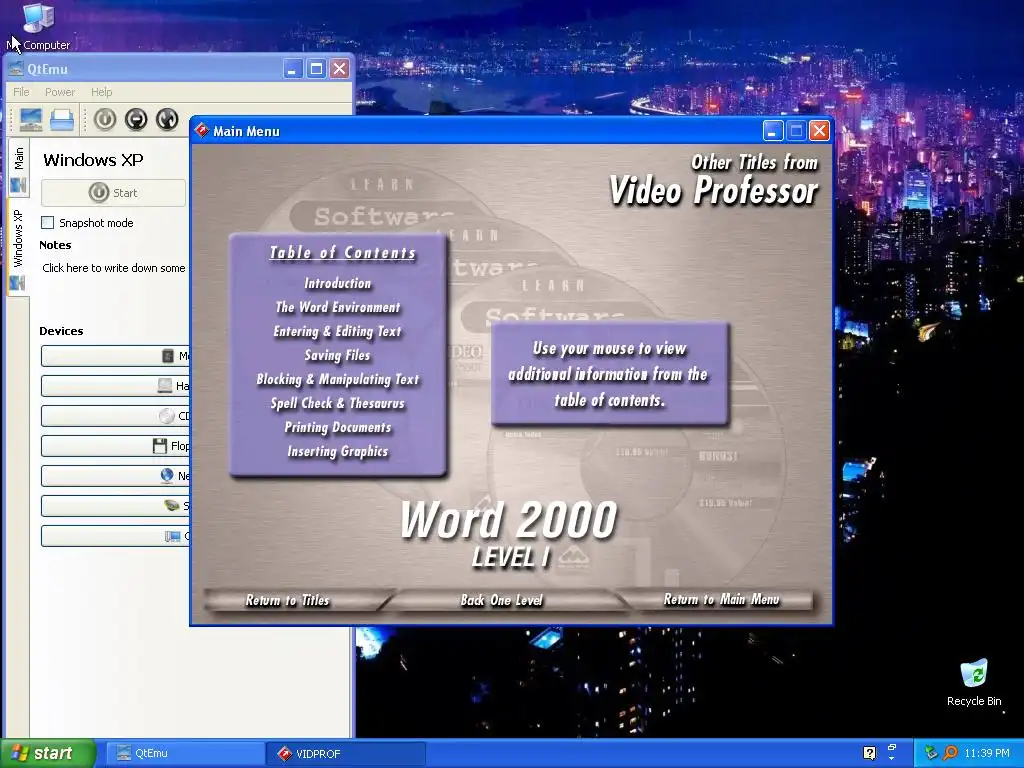Click the hard disk icon in QtEmu Devices

coord(165,386)
